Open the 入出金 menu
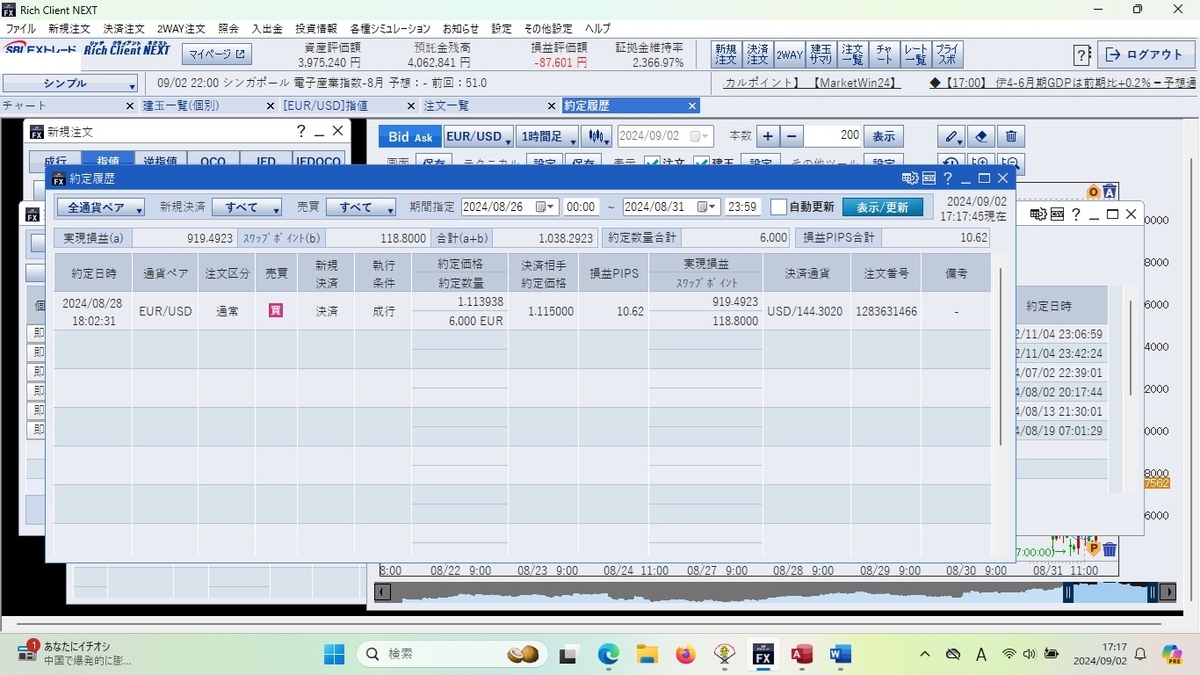This screenshot has height=675, width=1200. tap(266, 29)
